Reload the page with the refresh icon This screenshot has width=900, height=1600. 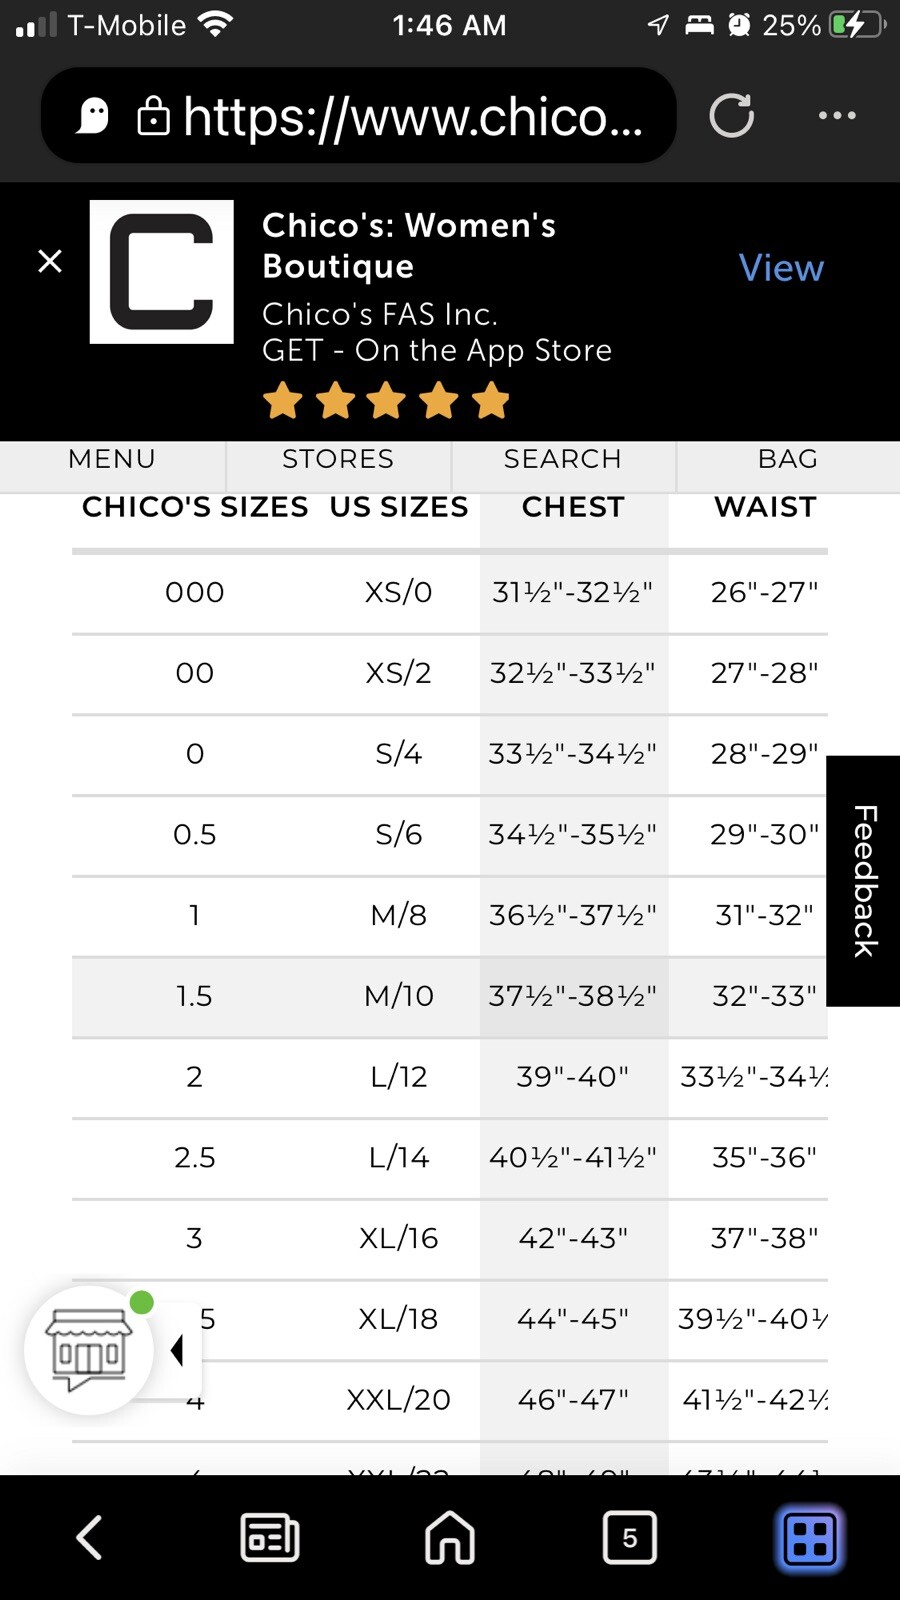click(x=732, y=115)
